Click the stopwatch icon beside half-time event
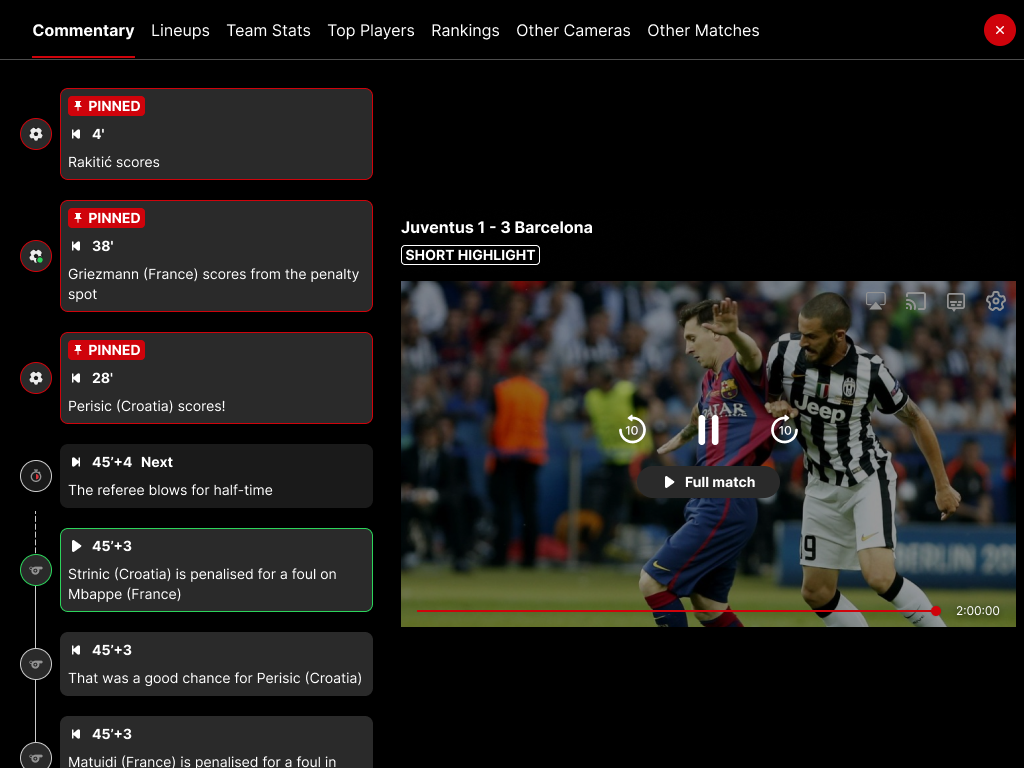The width and height of the screenshot is (1024, 768). click(36, 476)
